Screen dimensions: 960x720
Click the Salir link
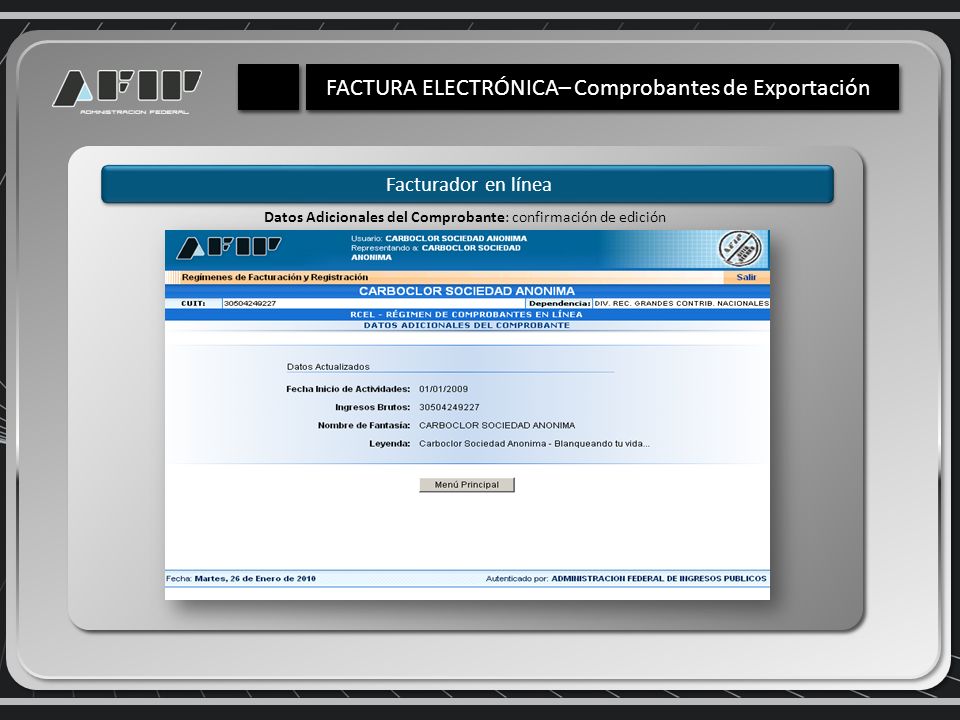pos(746,277)
